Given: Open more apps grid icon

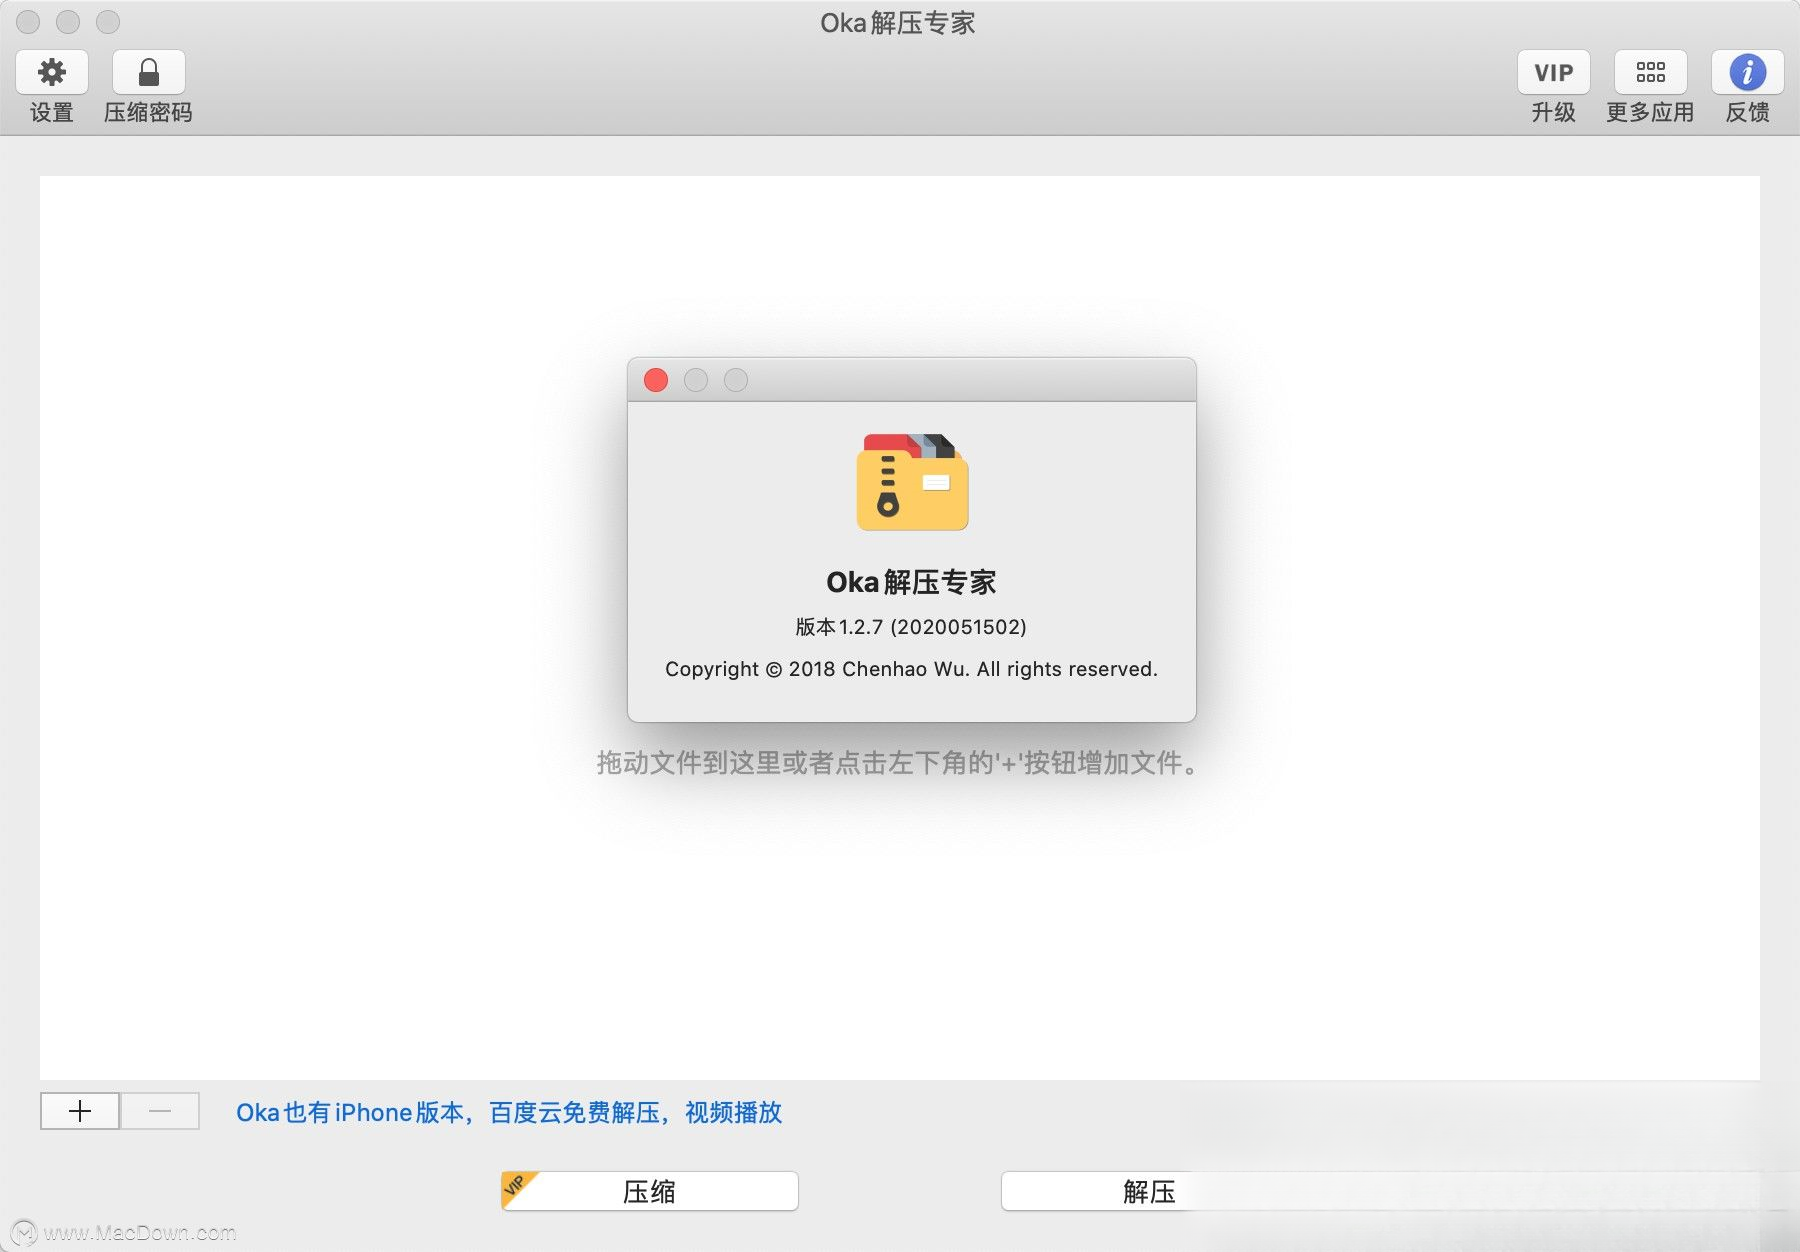Looking at the screenshot, I should [x=1650, y=72].
